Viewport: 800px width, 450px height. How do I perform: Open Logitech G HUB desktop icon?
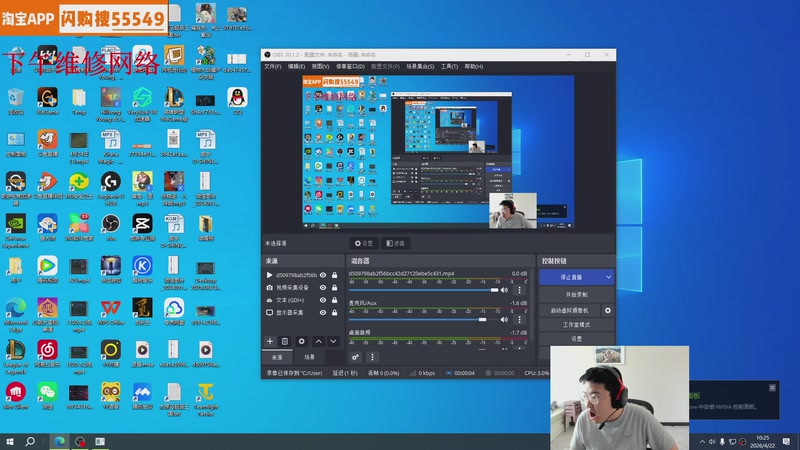pyautogui.click(x=110, y=189)
